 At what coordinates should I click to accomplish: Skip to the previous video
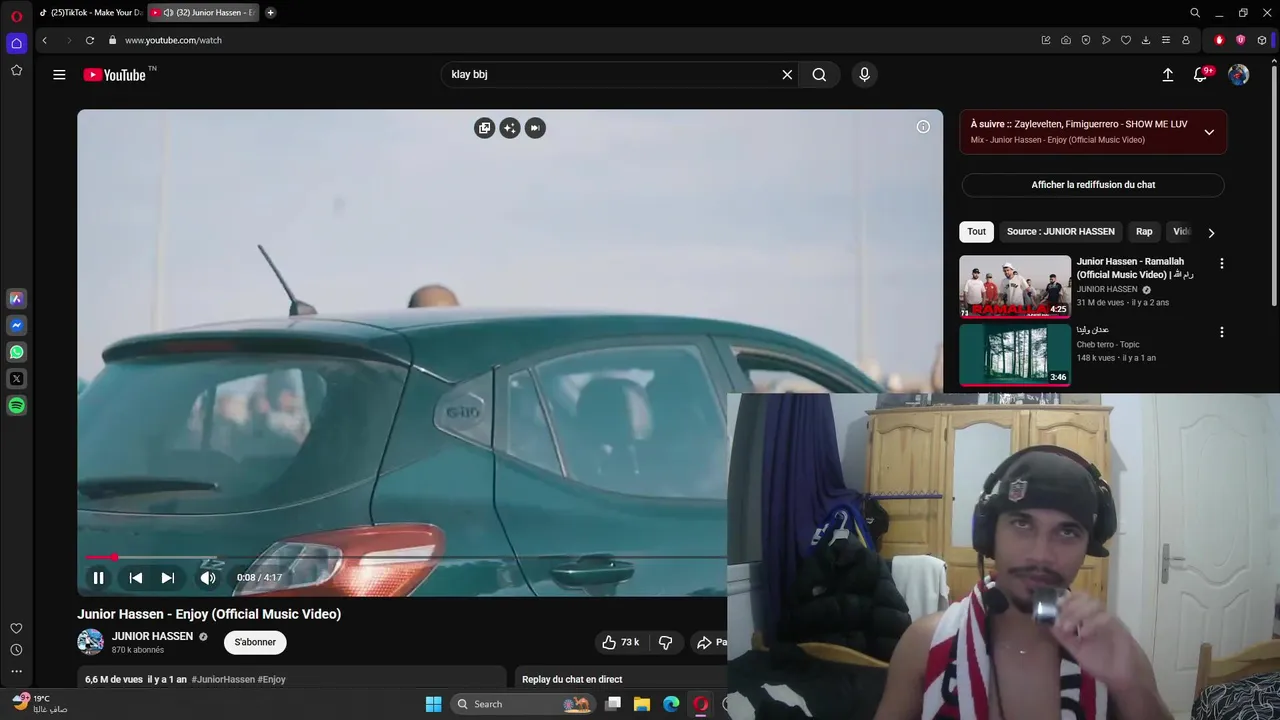tap(136, 578)
